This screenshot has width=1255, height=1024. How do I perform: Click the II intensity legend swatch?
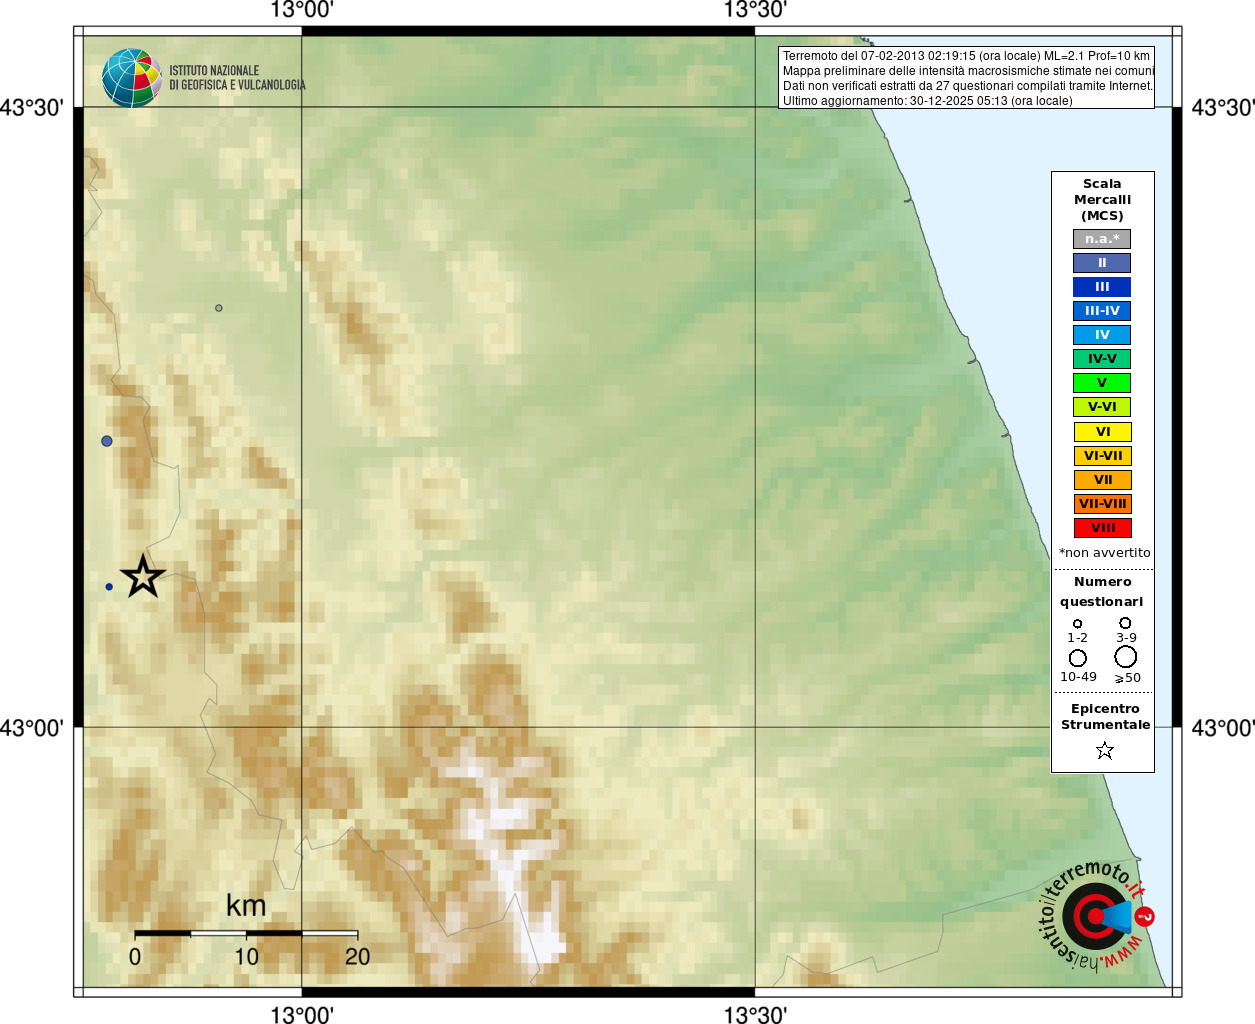coord(1102,263)
